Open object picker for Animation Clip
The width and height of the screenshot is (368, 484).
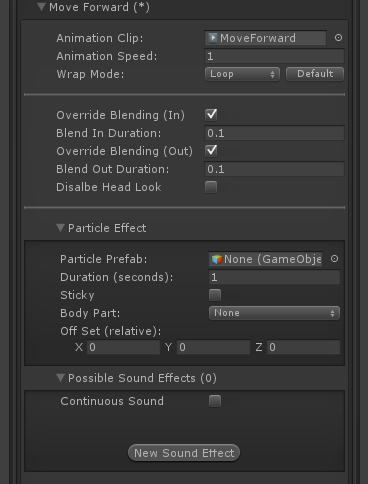[338, 38]
